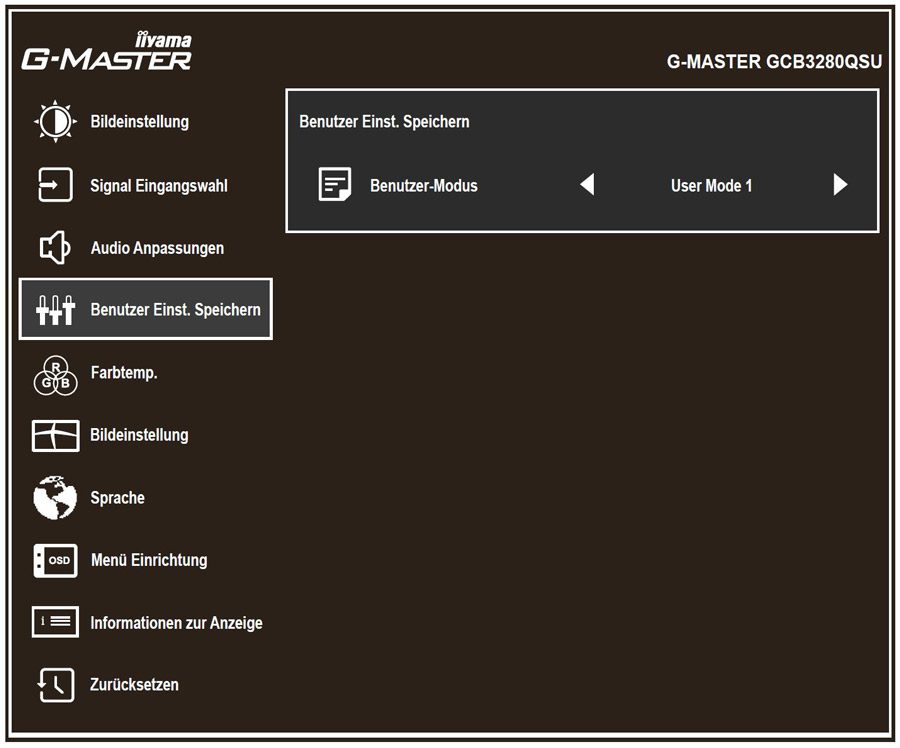Select next user mode with right arrow
The image size is (900, 748).
click(x=840, y=185)
